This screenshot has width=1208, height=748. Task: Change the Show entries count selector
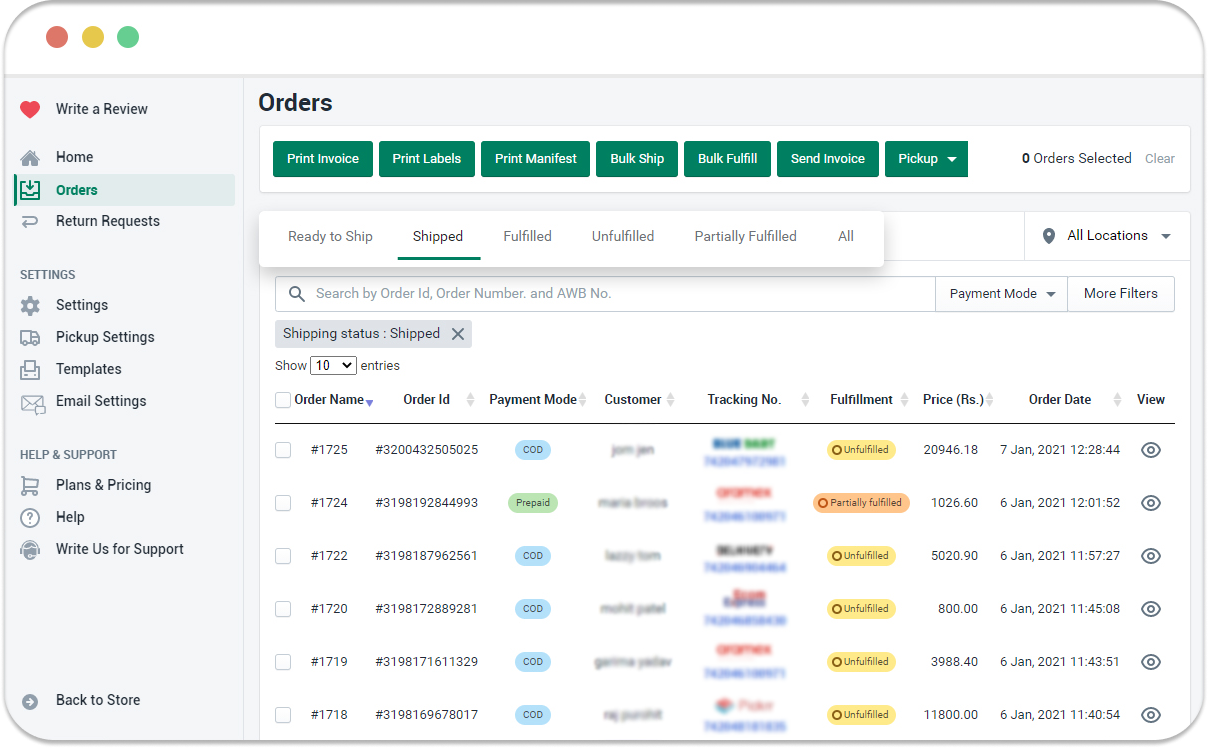tap(333, 365)
